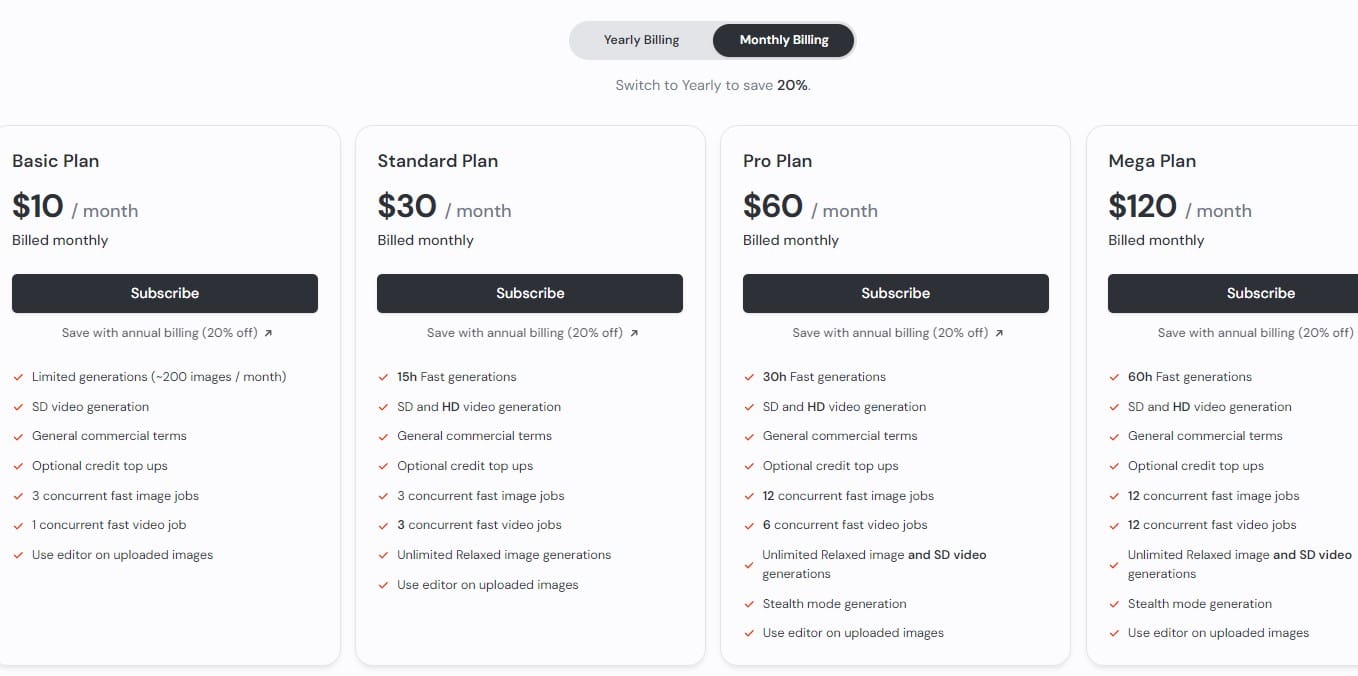Subscribe to the Basic Plan

click(x=165, y=293)
